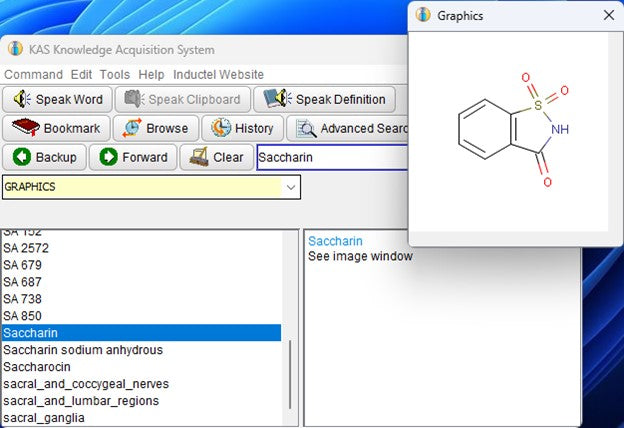
Task: Click the Bookmark button label
Action: point(72,128)
